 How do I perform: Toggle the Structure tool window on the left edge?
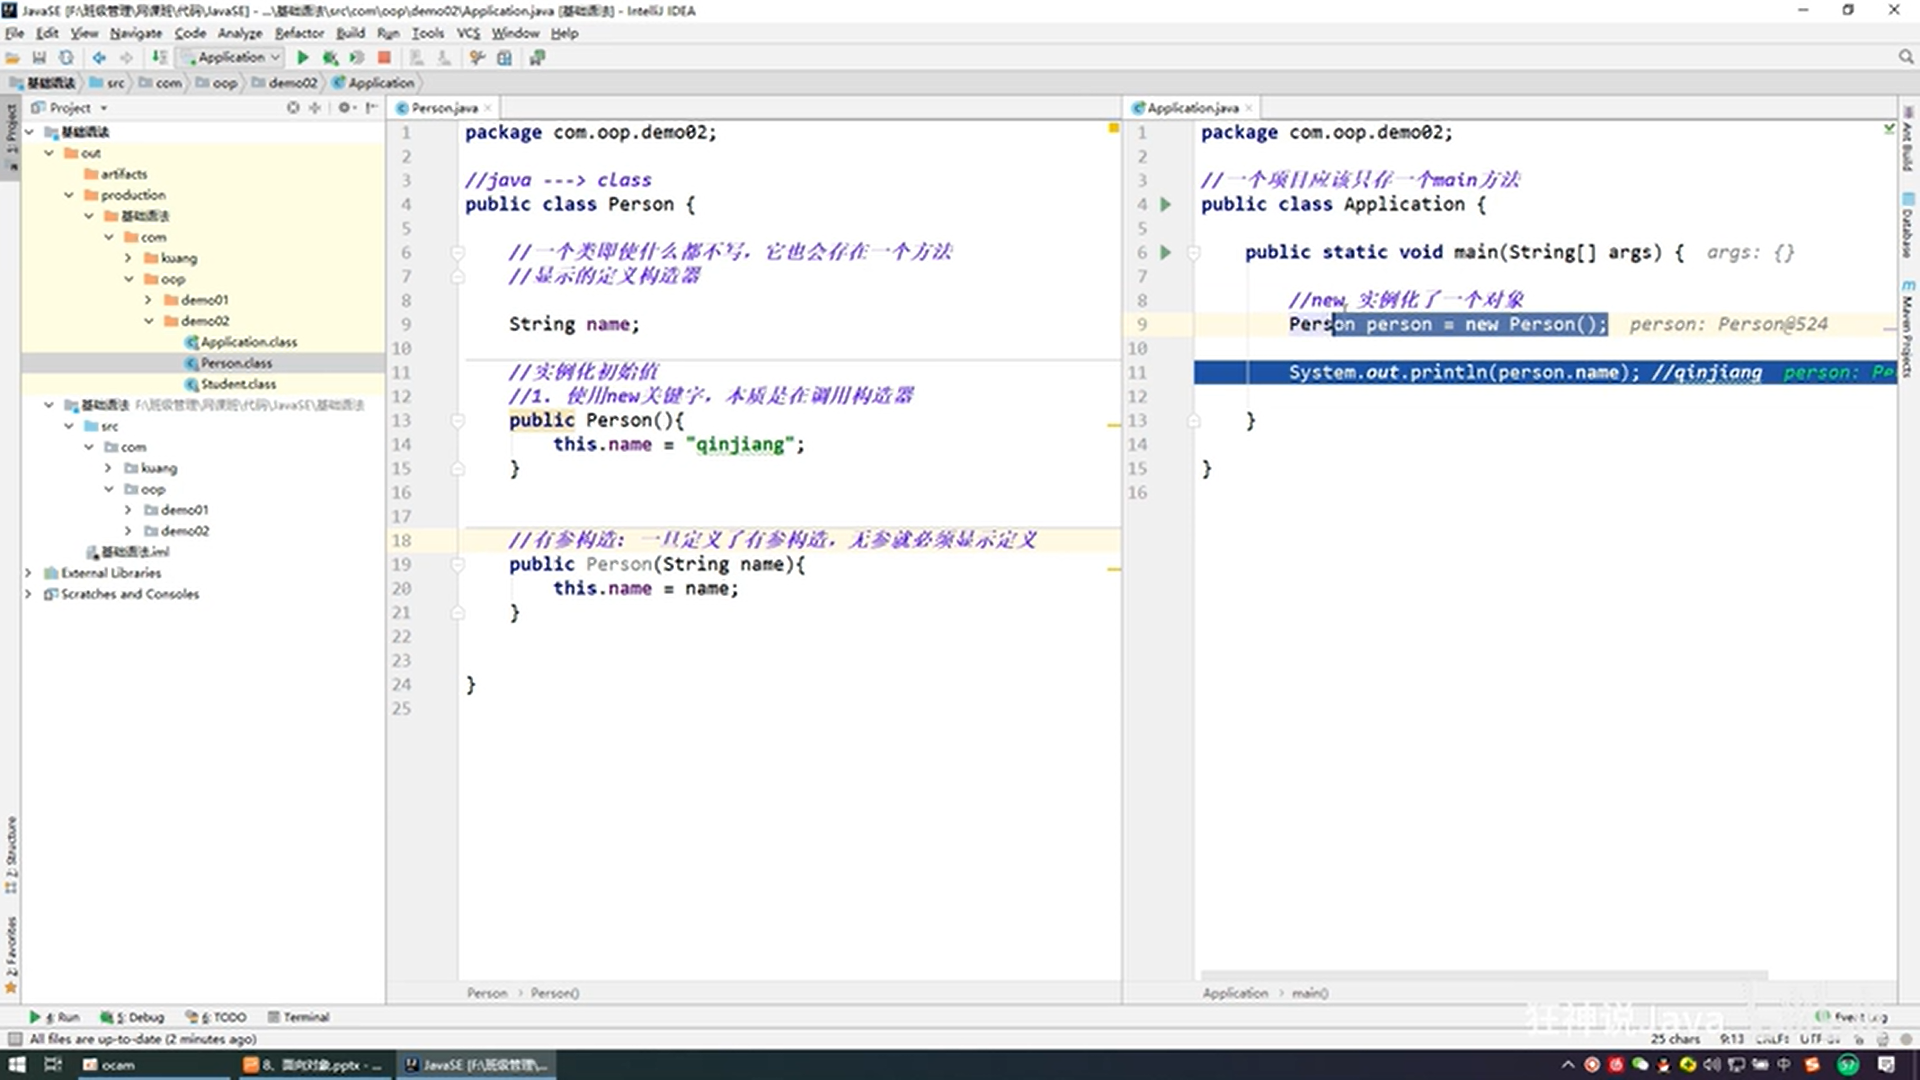click(11, 850)
